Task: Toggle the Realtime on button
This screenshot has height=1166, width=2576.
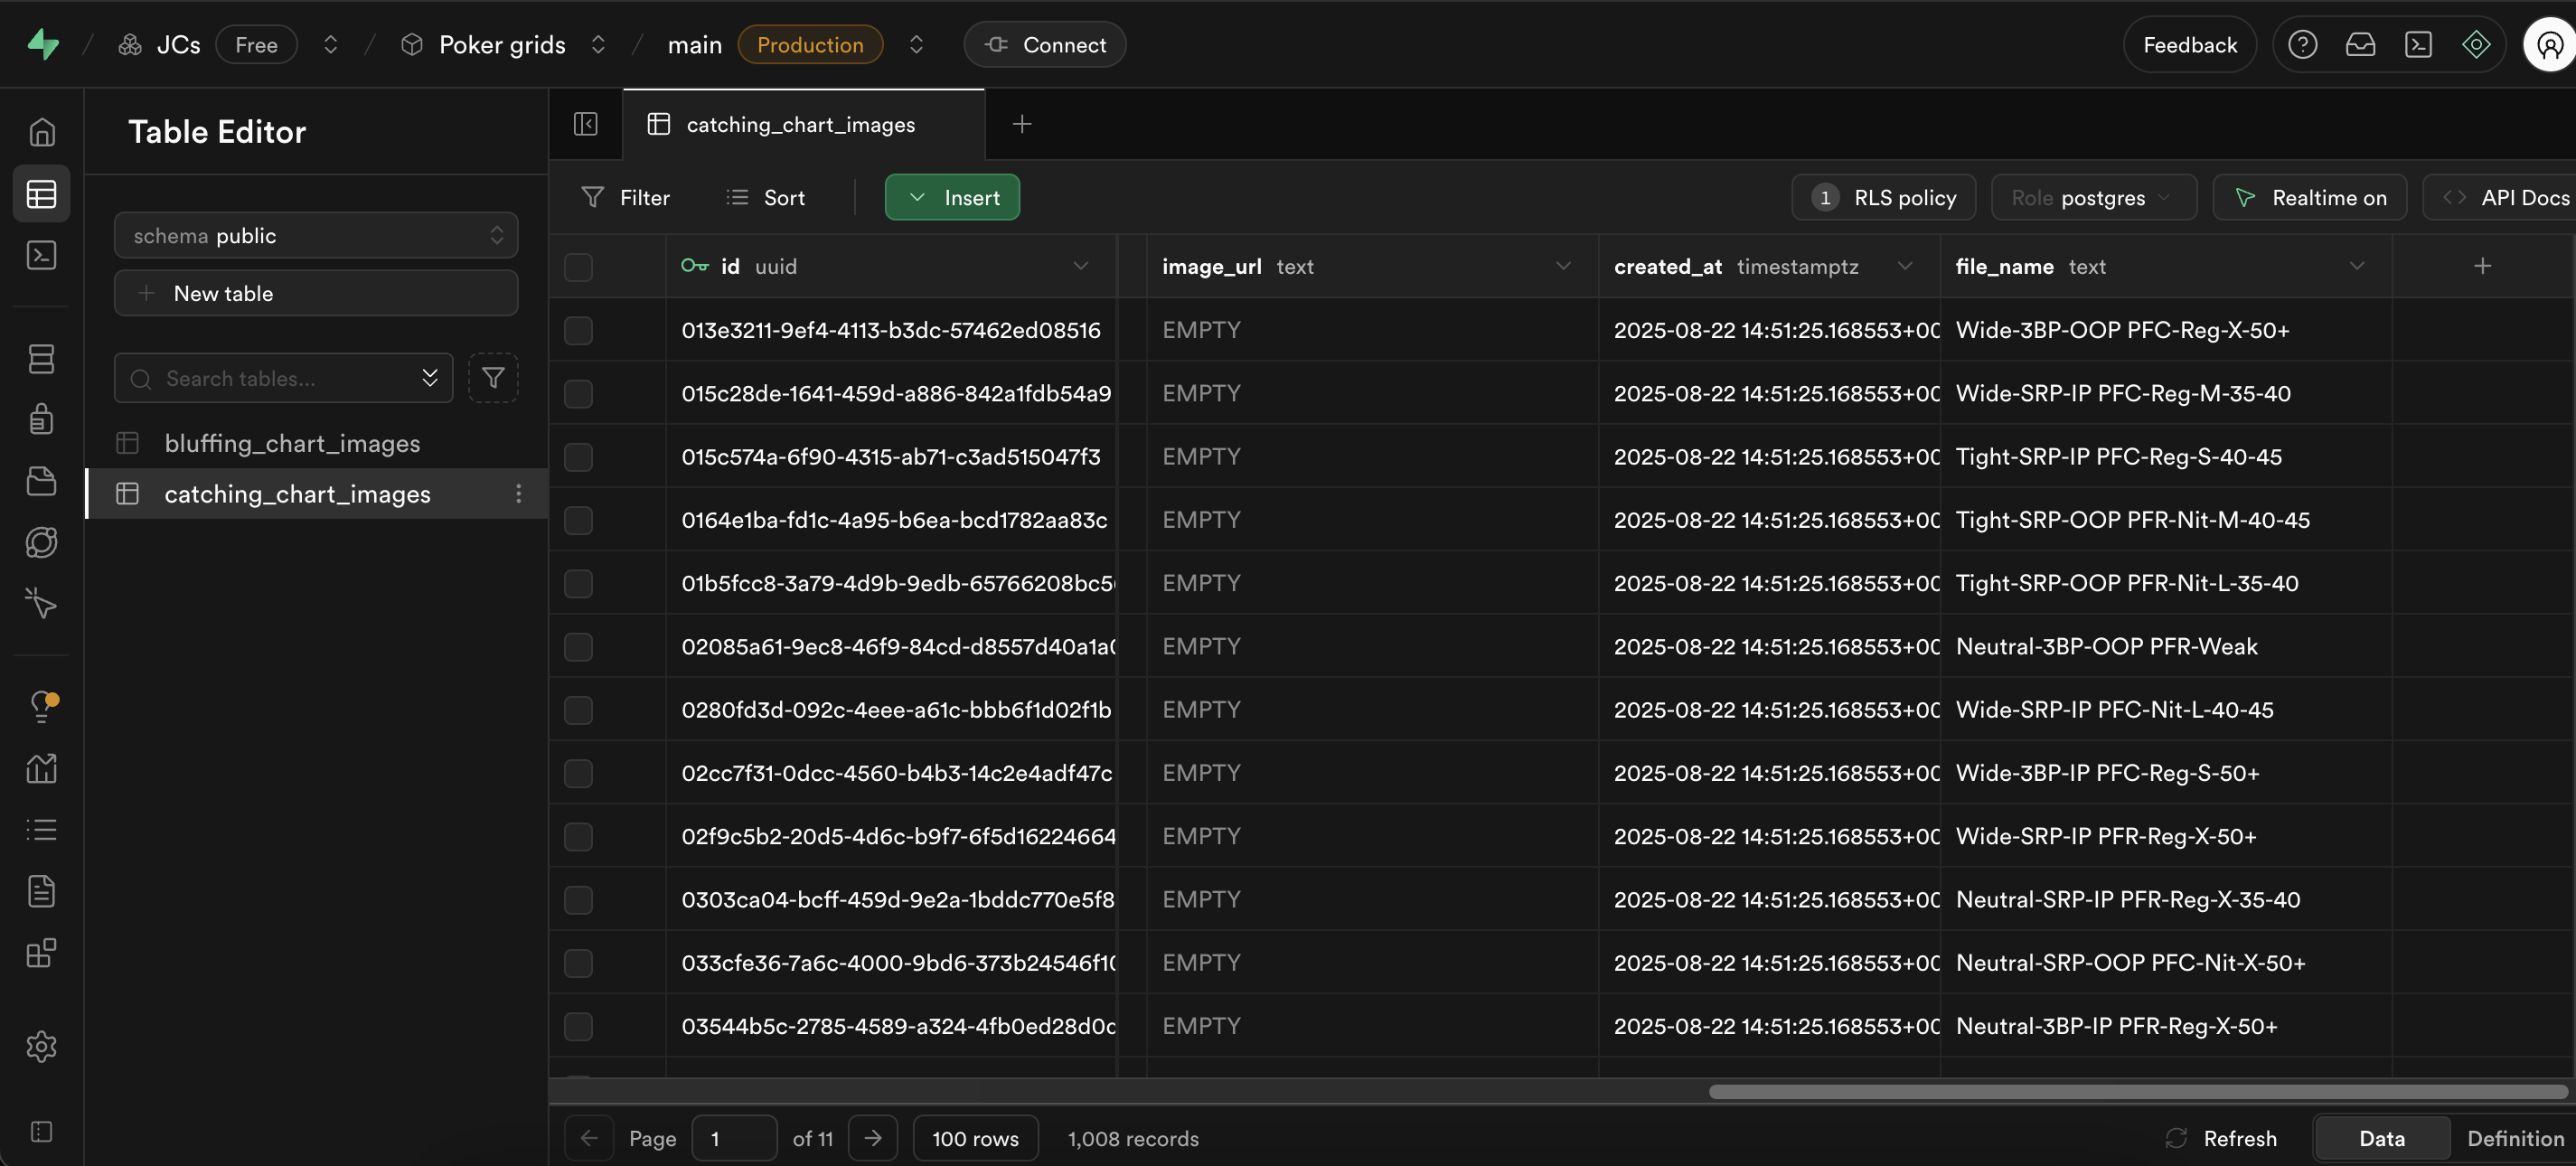Action: [2310, 197]
